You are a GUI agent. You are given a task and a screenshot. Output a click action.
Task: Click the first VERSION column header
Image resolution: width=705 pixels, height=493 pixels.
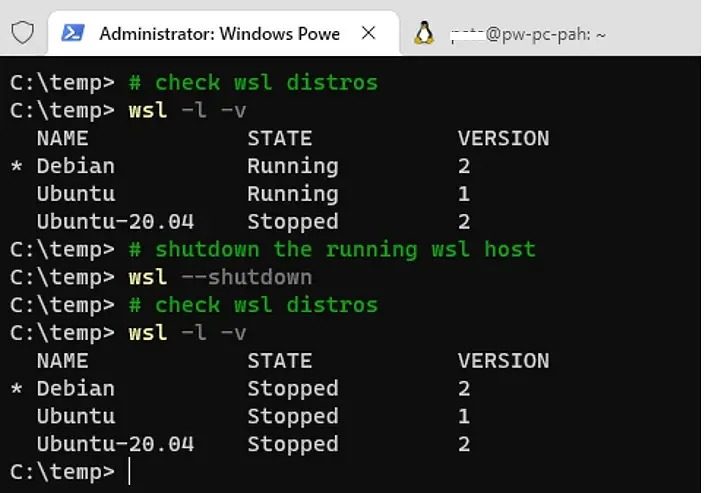(x=503, y=138)
